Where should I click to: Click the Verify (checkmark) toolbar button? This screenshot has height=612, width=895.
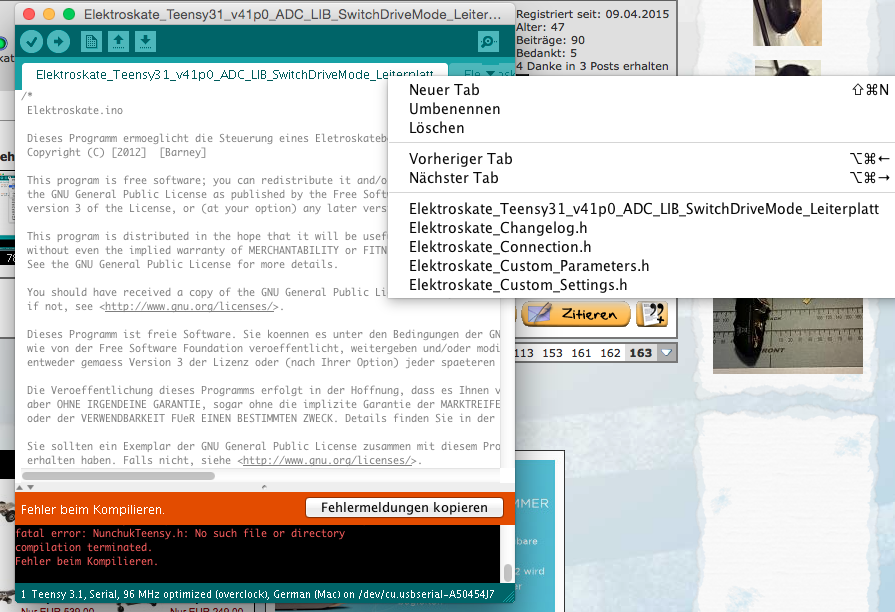point(31,41)
